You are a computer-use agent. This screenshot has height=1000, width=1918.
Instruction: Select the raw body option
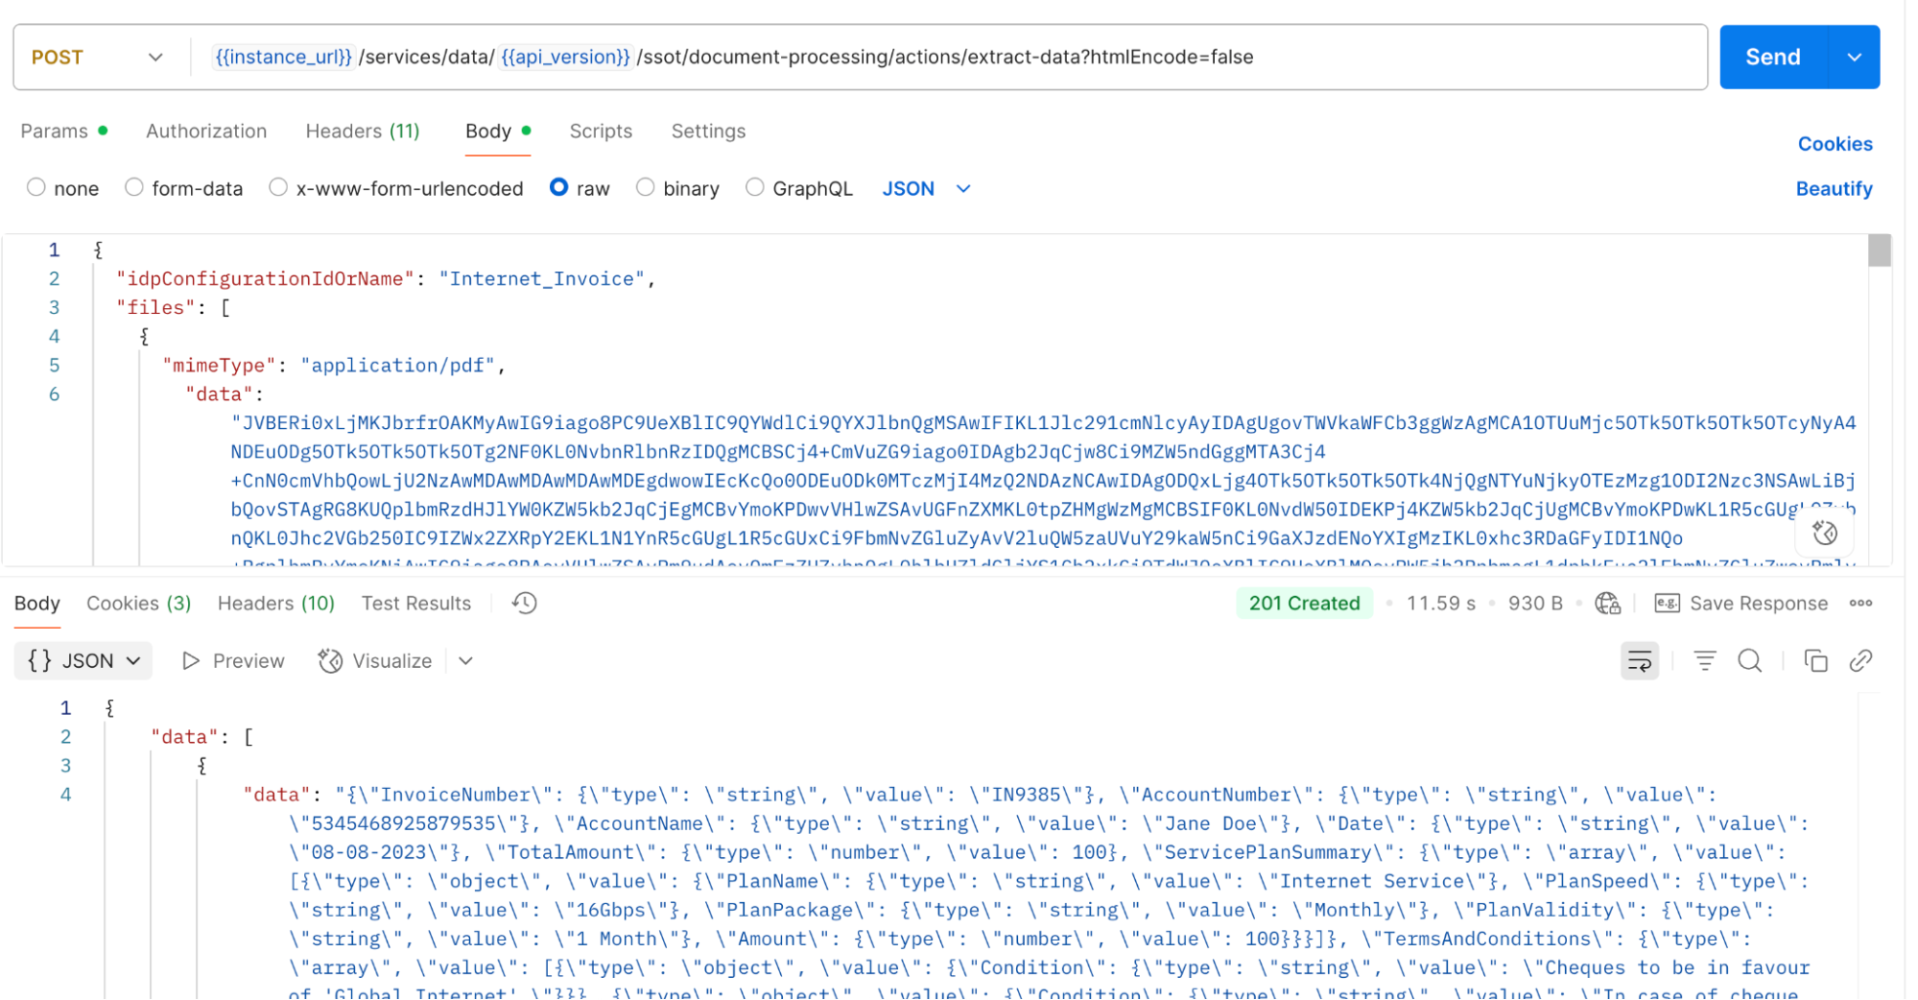559,188
